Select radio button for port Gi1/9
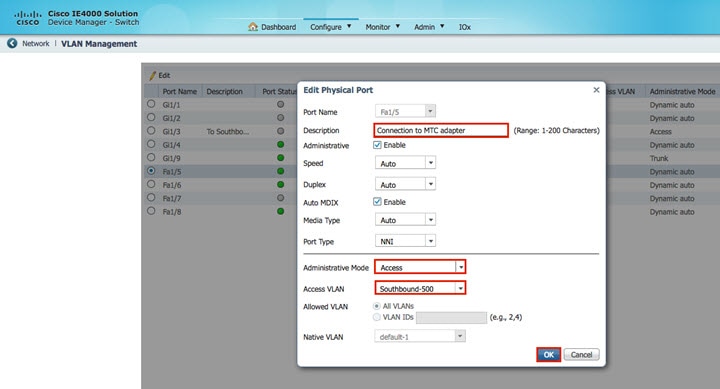Viewport: 720px width, 389px height. 151,157
